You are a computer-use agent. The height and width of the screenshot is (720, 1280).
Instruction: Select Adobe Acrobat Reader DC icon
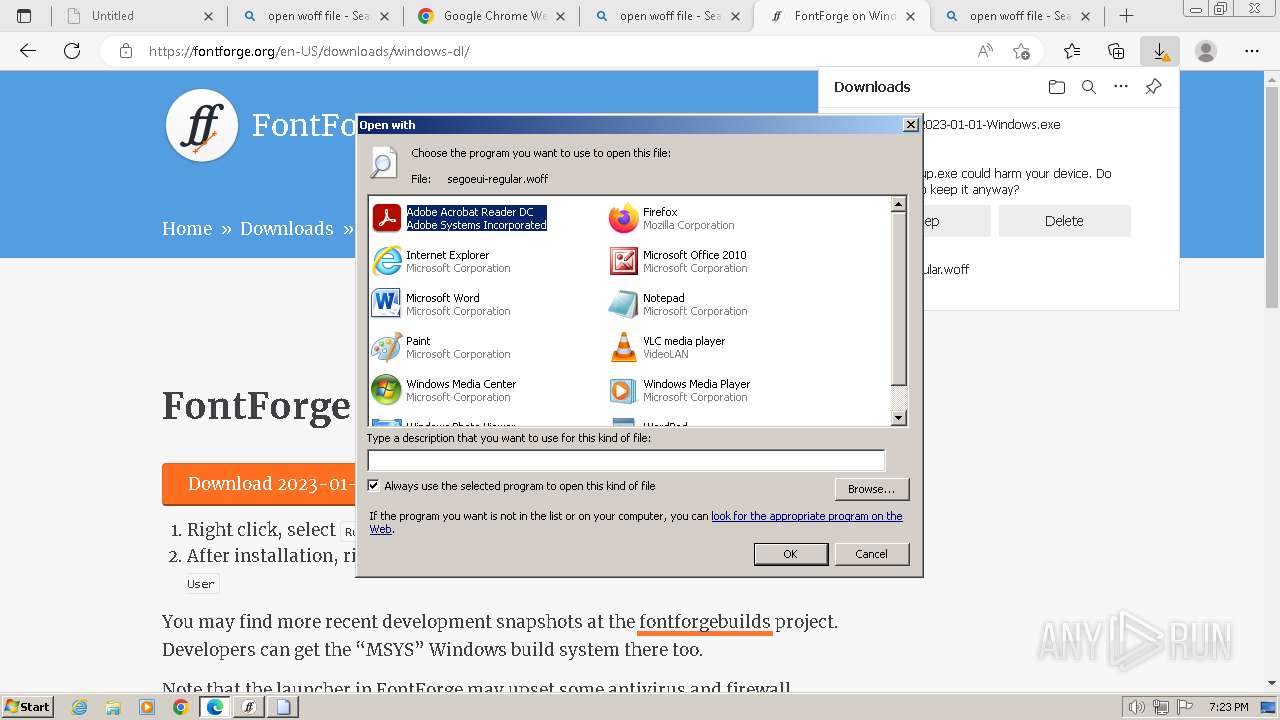pos(386,218)
